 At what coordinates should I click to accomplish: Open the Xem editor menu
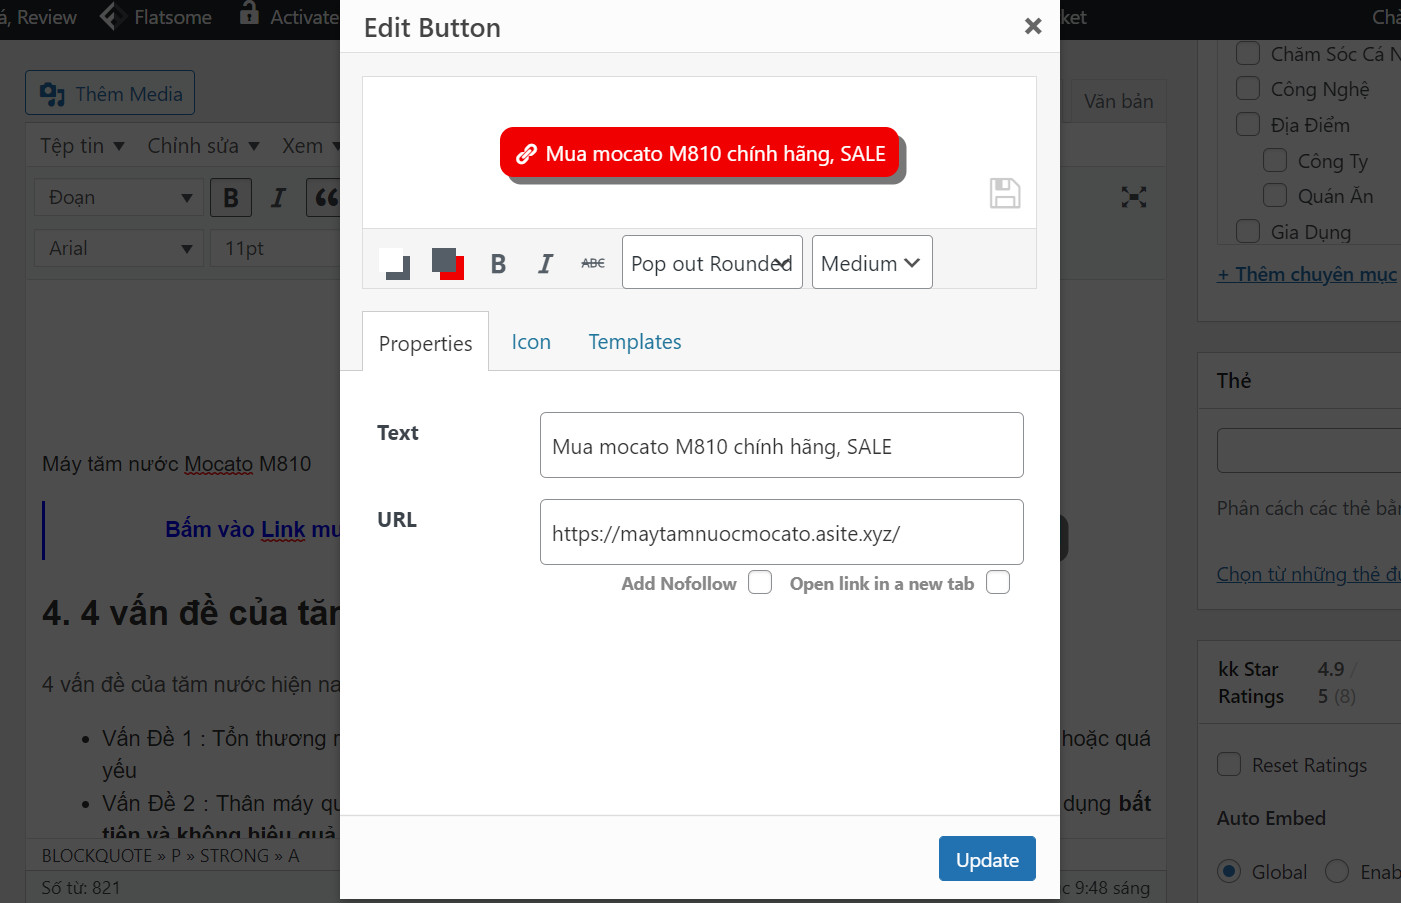[310, 146]
